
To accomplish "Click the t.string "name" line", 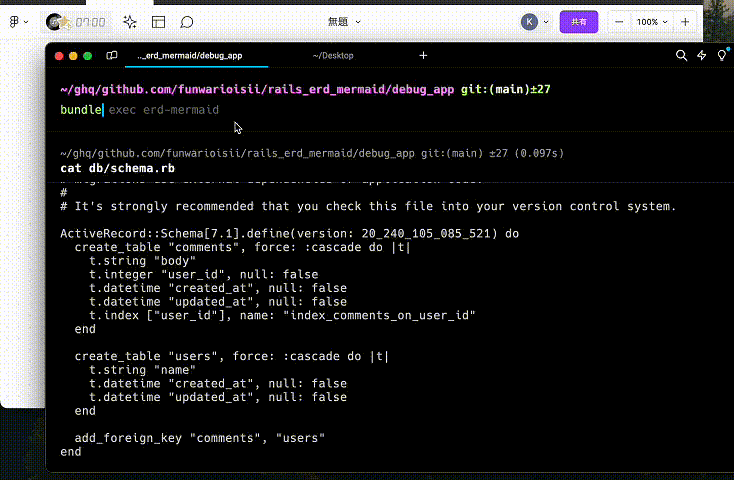I will point(142,369).
